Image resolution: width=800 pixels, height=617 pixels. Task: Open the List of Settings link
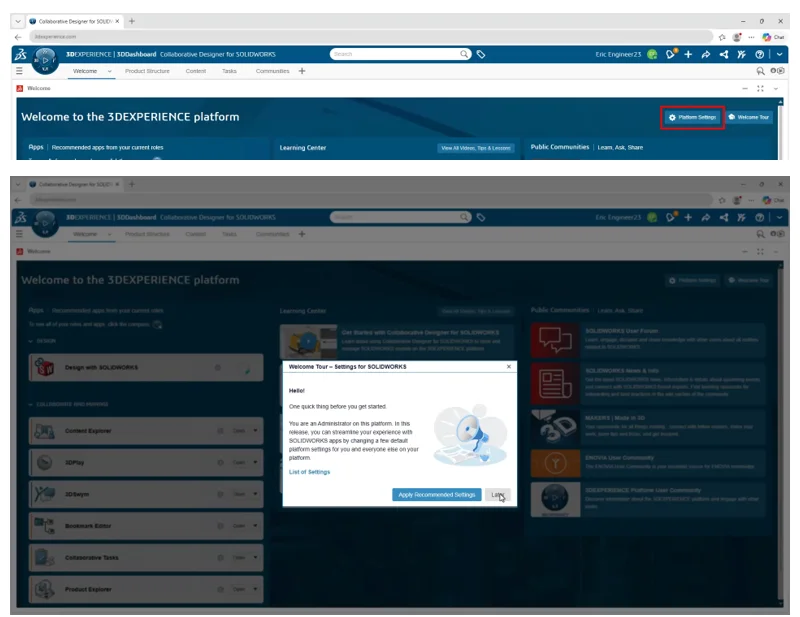coord(309,472)
